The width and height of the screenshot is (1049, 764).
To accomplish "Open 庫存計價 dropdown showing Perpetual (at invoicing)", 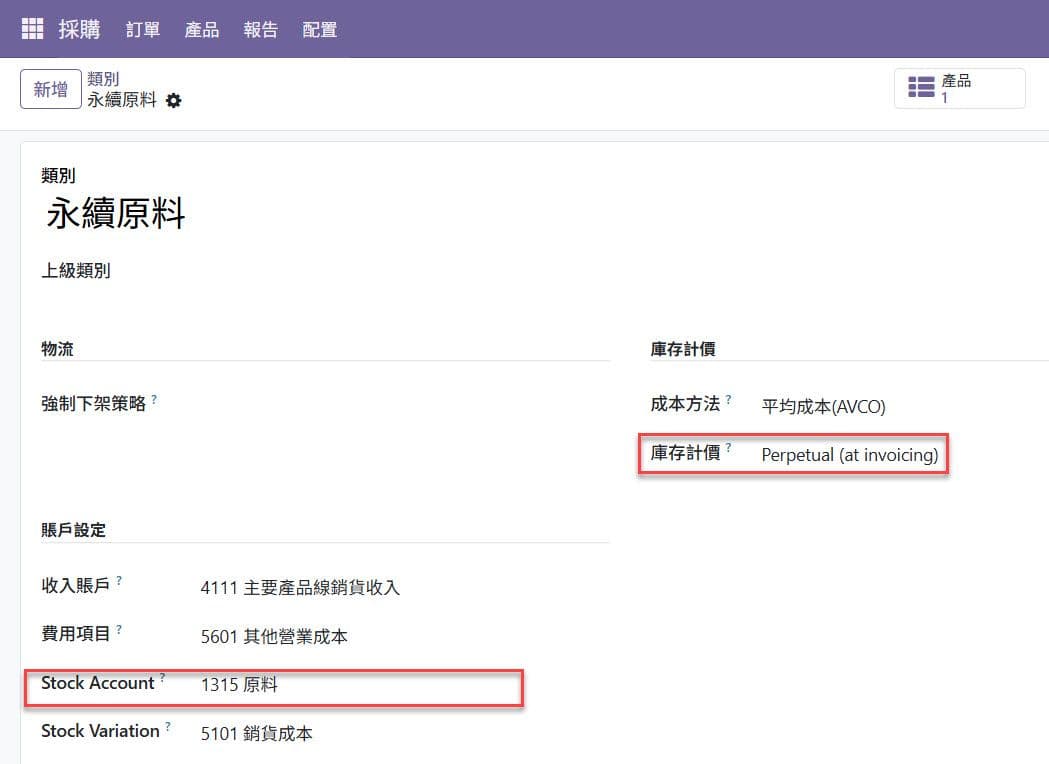I will (850, 455).
